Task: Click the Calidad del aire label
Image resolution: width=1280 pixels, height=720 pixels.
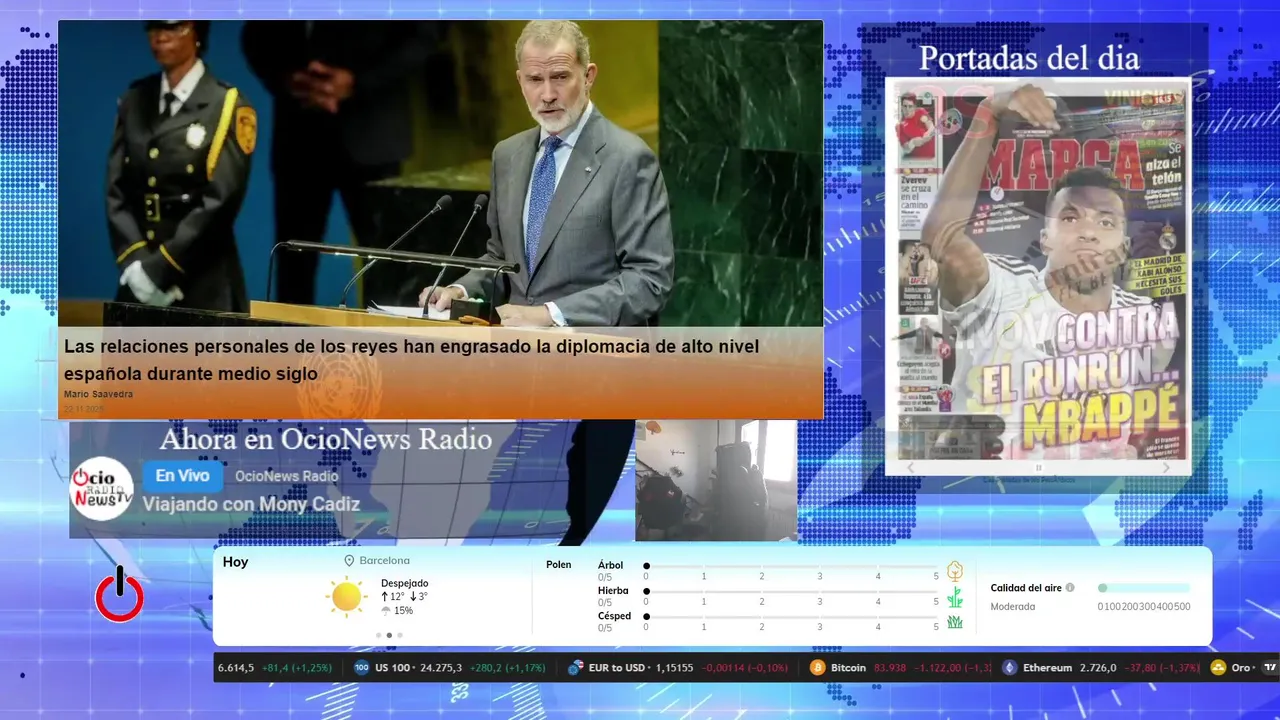Action: [x=1026, y=588]
